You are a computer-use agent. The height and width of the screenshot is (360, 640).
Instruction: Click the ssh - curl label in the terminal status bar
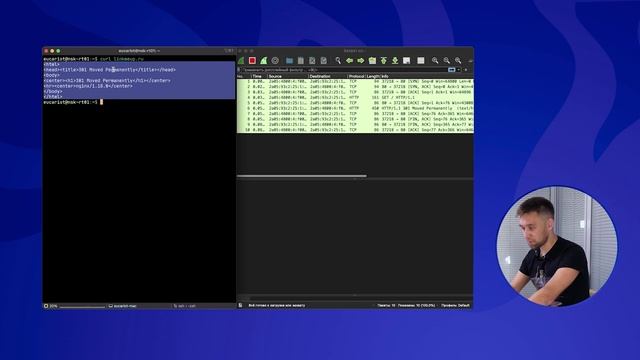[x=185, y=306]
